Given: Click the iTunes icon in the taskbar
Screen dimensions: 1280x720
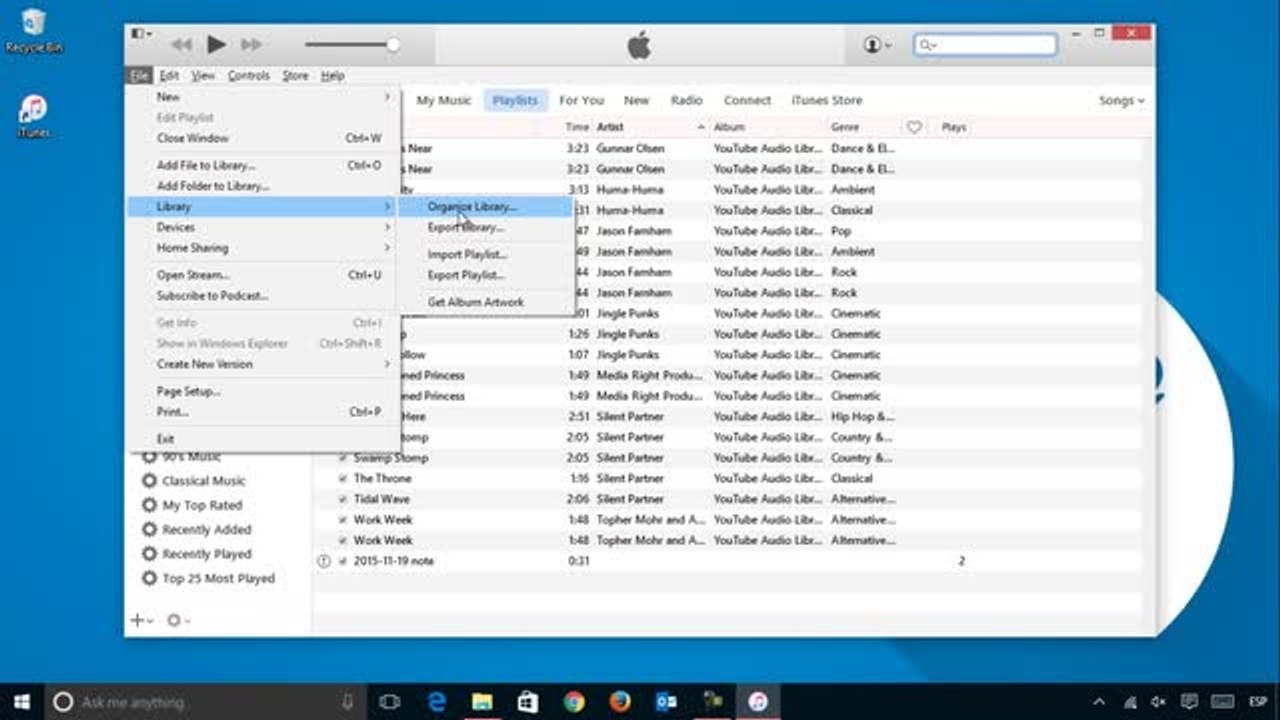Looking at the screenshot, I should 758,702.
